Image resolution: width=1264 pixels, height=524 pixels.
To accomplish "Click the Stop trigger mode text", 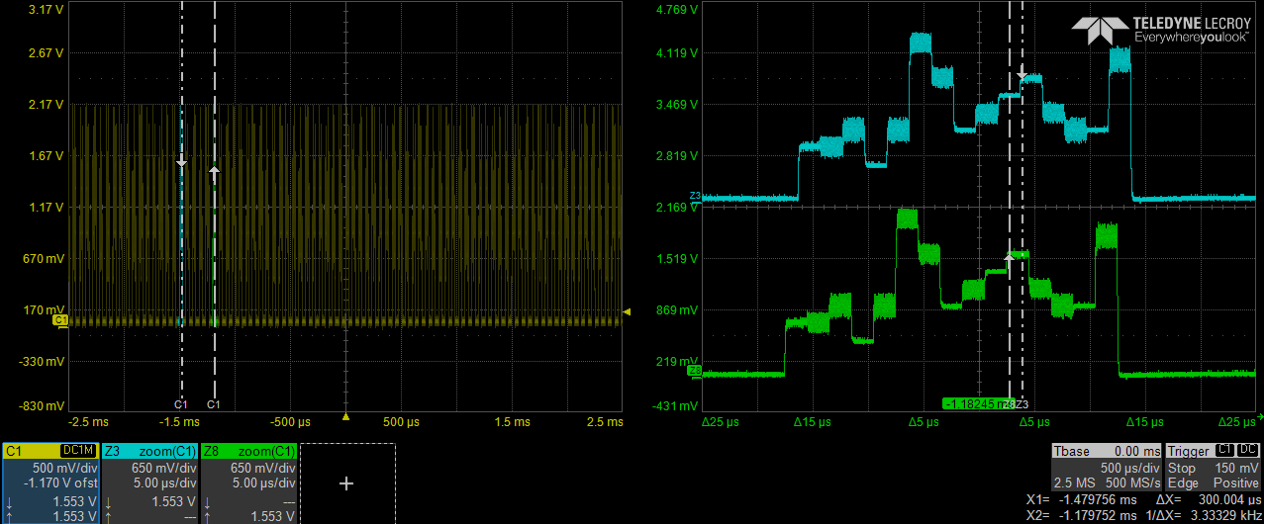I will point(1181,468).
